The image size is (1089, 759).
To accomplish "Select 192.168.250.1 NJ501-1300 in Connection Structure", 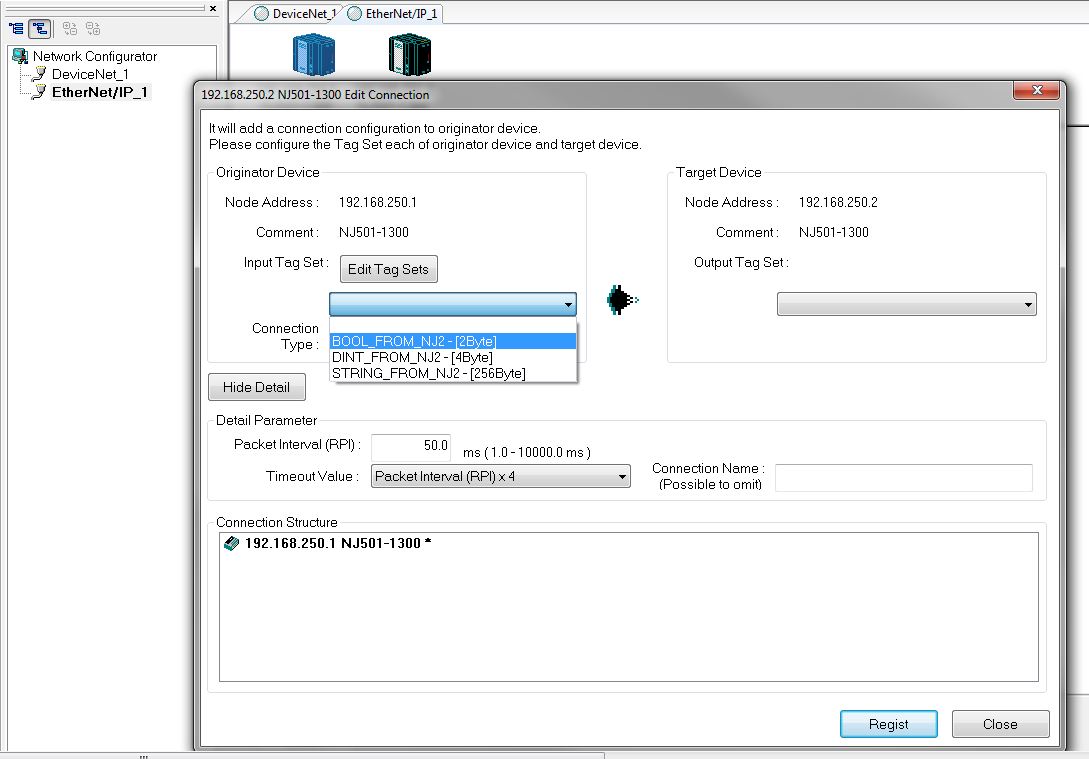I will click(x=338, y=543).
